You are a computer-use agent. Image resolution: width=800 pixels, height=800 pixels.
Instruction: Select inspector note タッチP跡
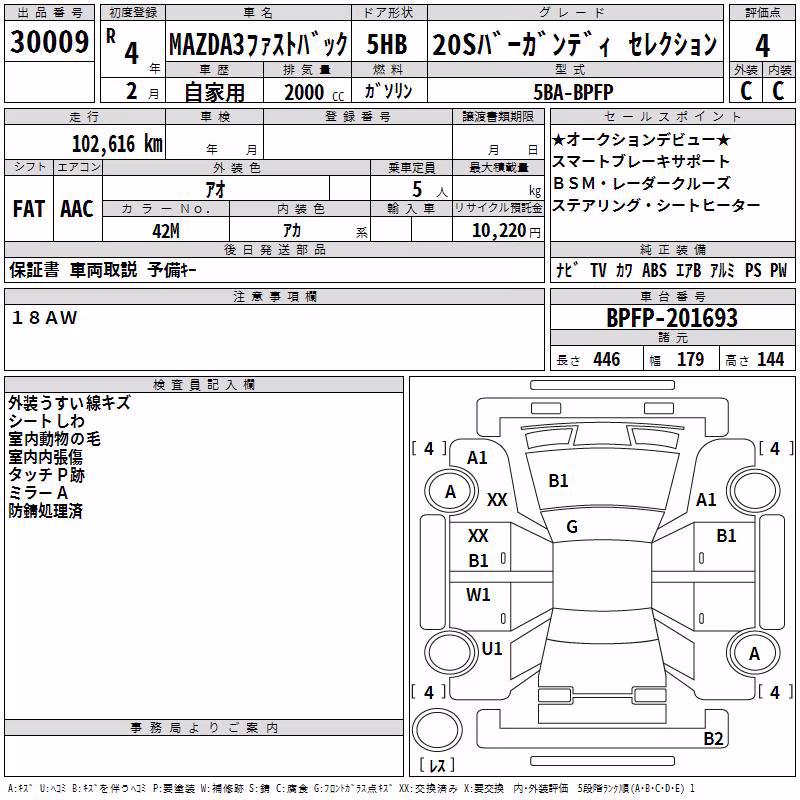46,475
